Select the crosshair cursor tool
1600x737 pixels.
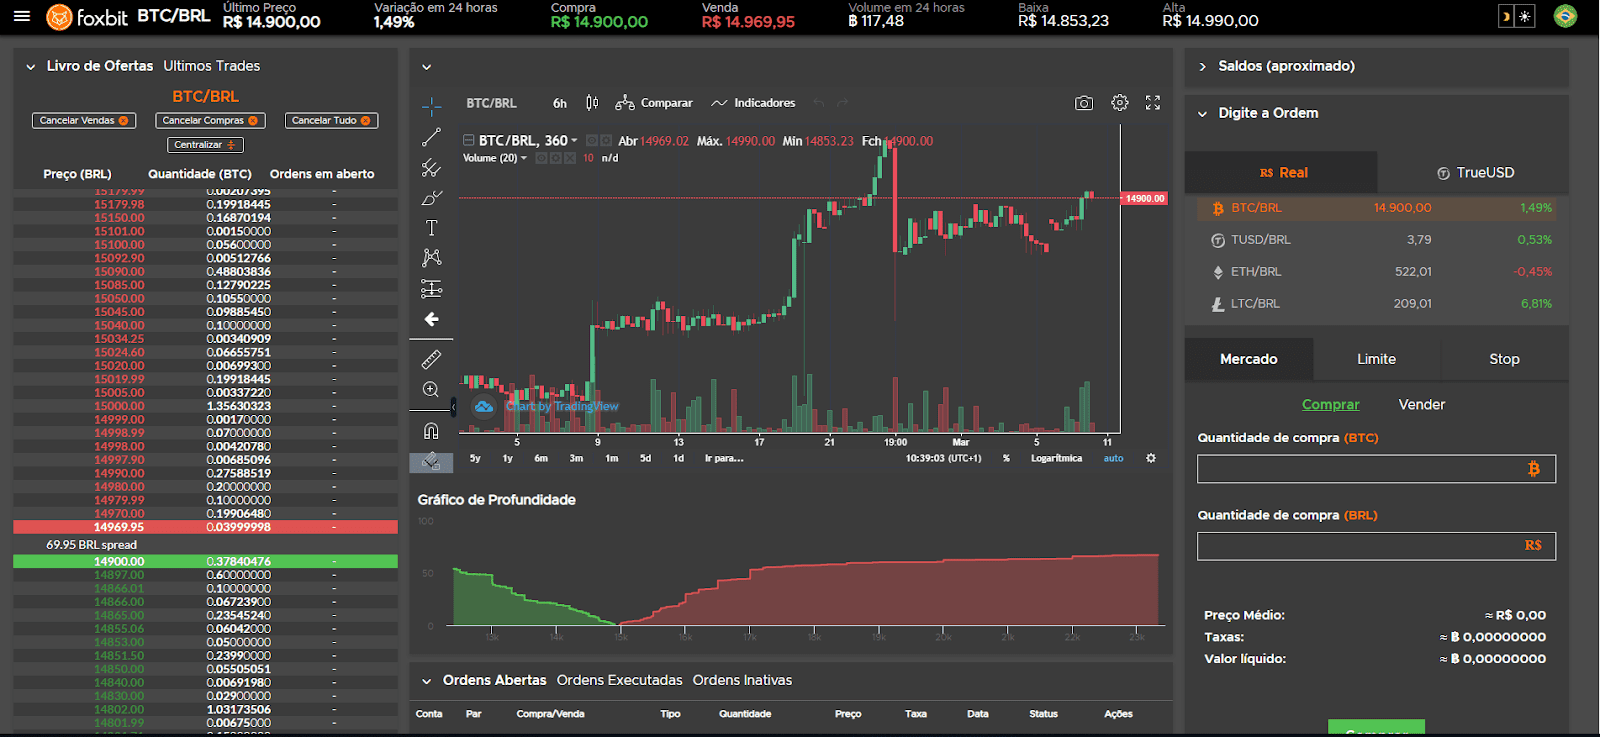431,106
